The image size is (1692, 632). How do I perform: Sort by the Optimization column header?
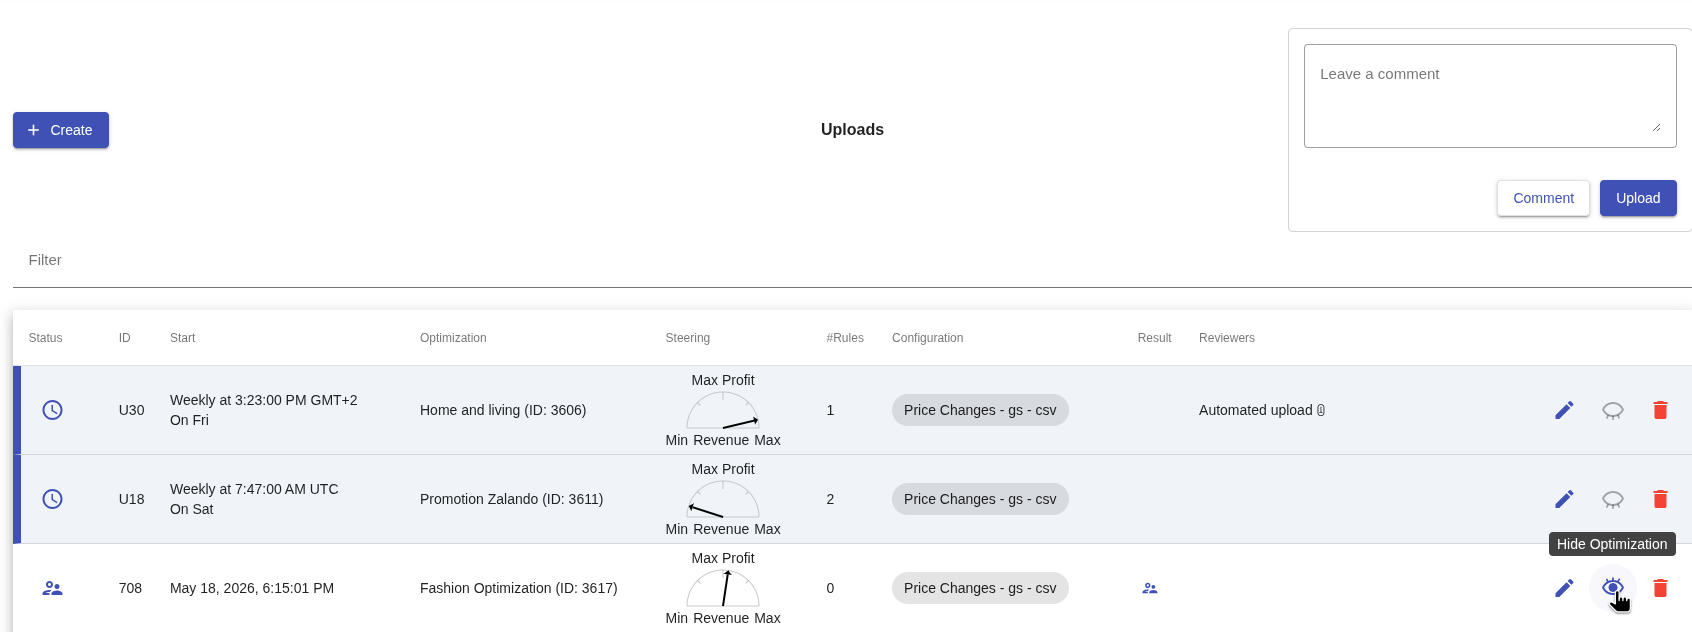click(x=453, y=338)
